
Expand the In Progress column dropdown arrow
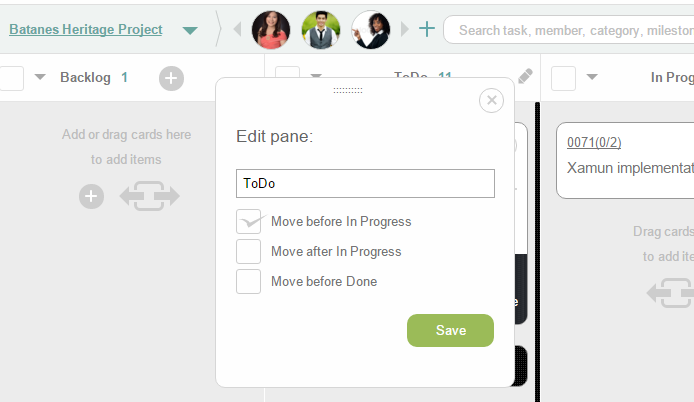click(x=592, y=77)
